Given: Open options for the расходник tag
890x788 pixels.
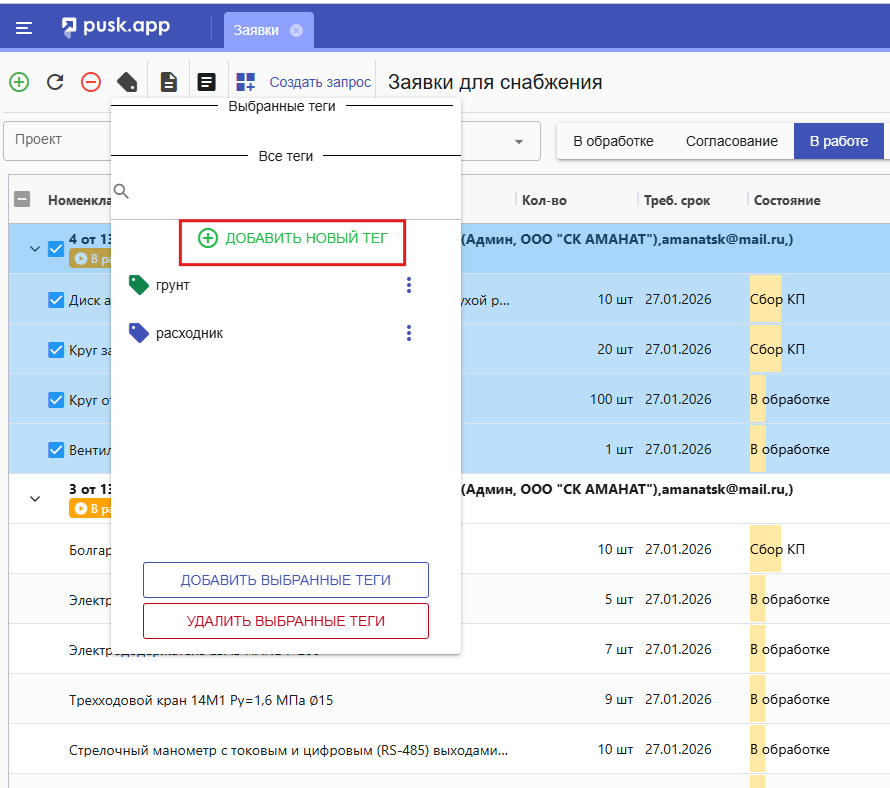Looking at the screenshot, I should pos(408,333).
